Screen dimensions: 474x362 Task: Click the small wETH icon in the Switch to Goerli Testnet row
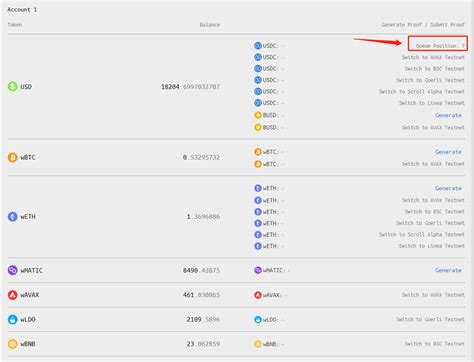coord(258,223)
